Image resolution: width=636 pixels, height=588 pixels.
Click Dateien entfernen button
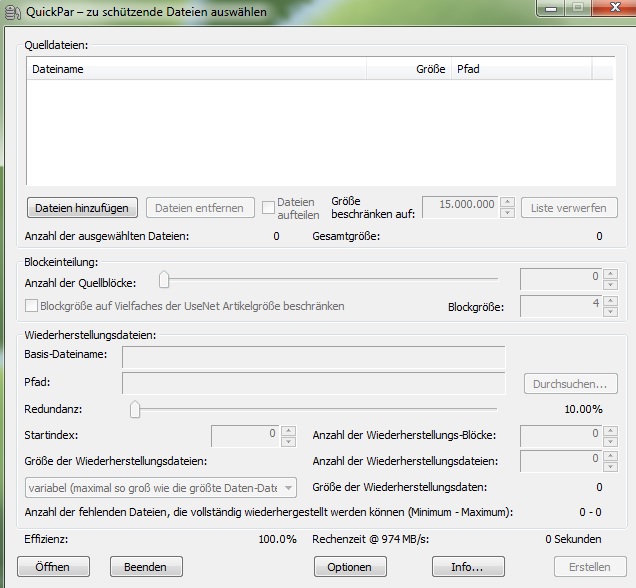point(200,208)
